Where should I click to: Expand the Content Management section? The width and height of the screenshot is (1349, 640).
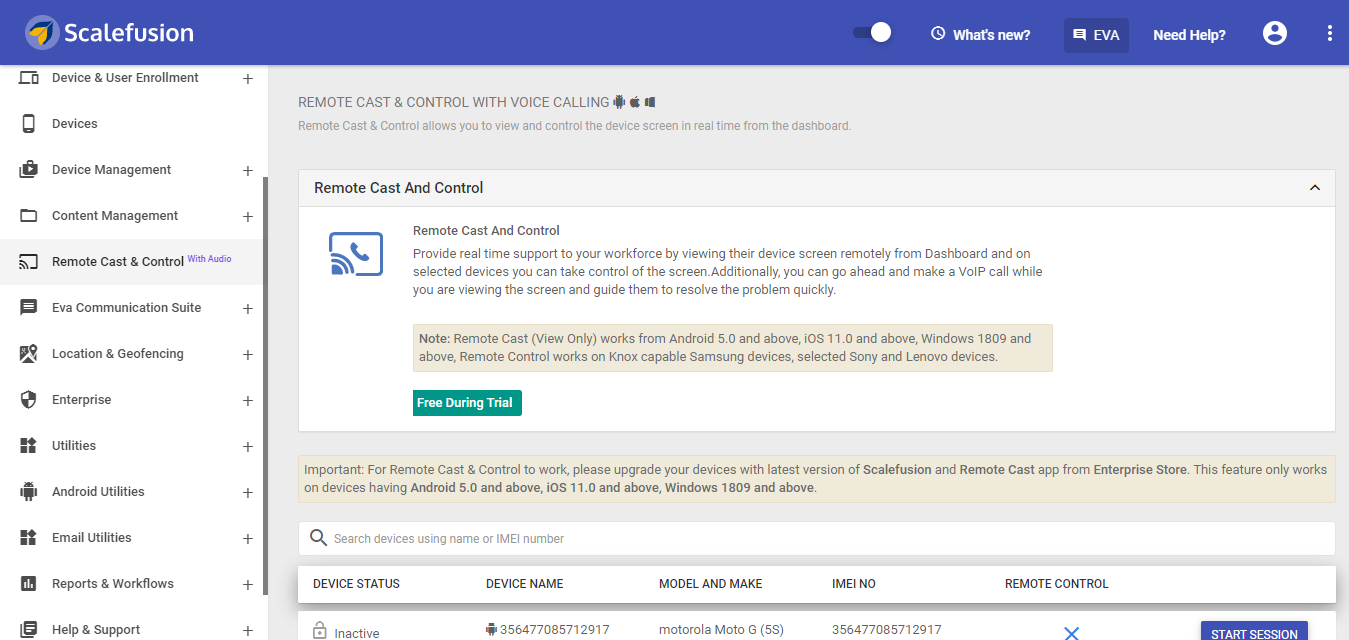(248, 217)
